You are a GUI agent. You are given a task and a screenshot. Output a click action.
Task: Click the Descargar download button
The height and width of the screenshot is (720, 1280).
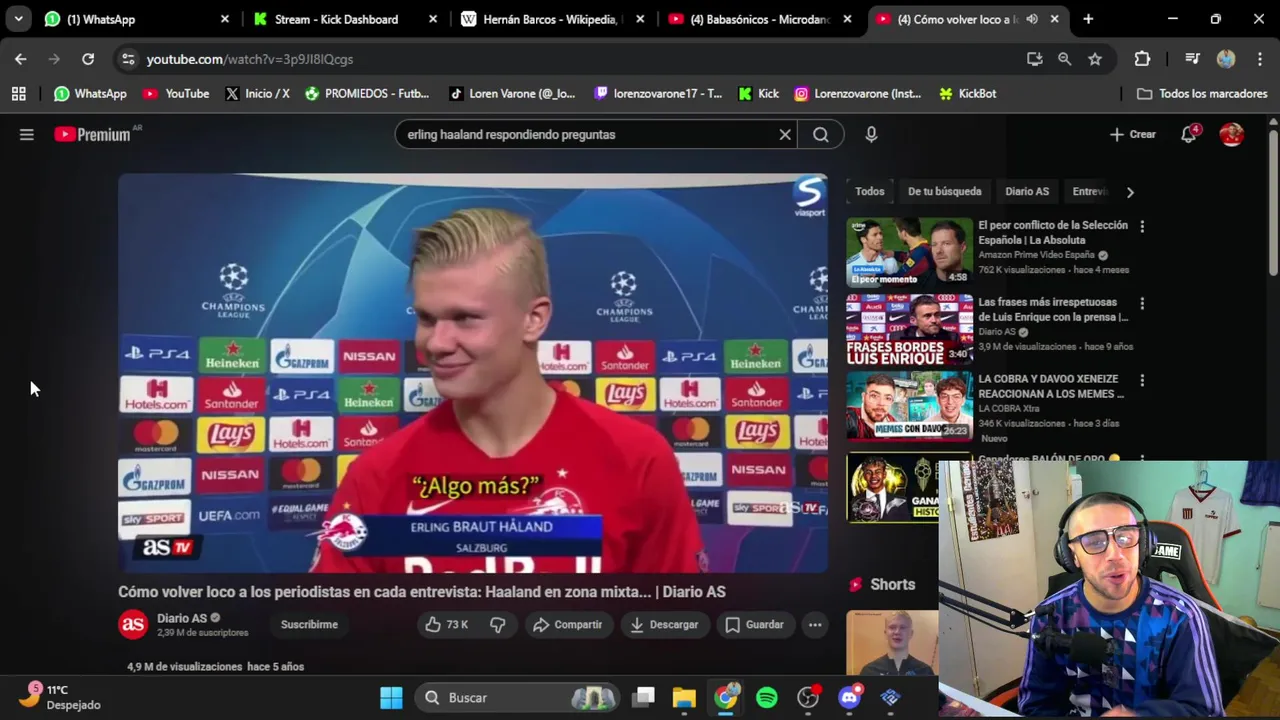(664, 624)
